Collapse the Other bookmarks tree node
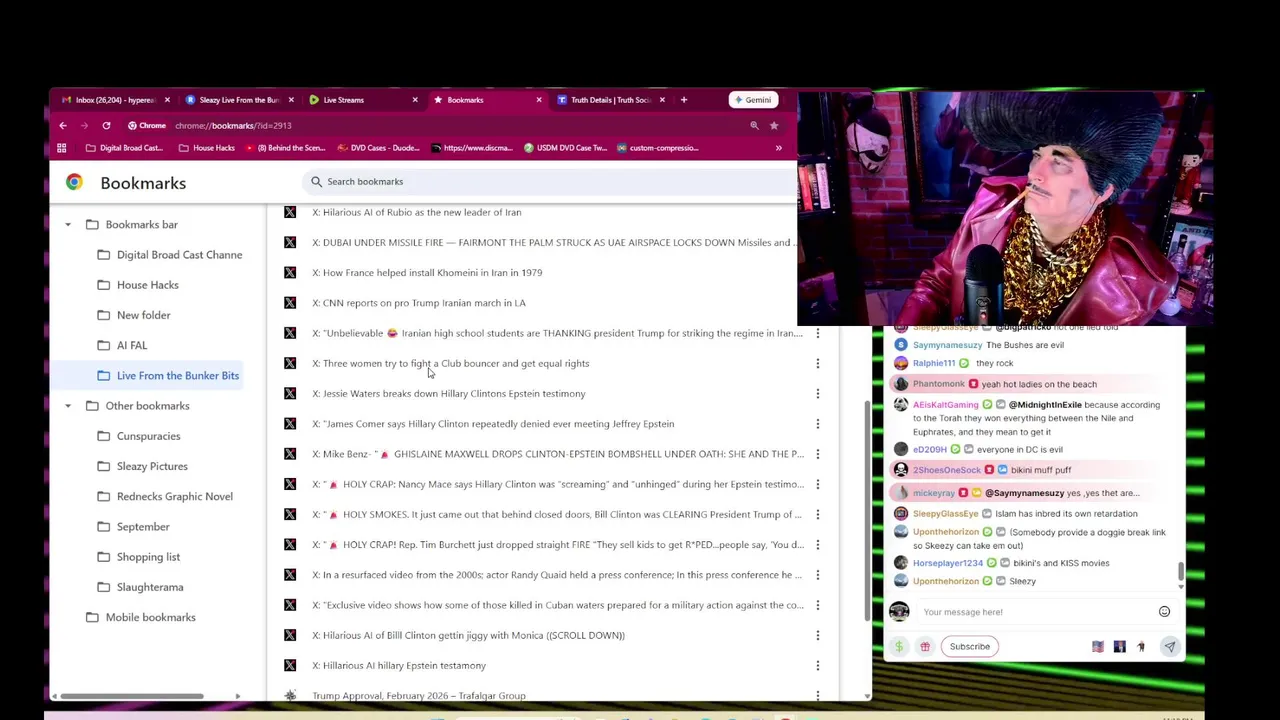The height and width of the screenshot is (720, 1280). (x=68, y=406)
